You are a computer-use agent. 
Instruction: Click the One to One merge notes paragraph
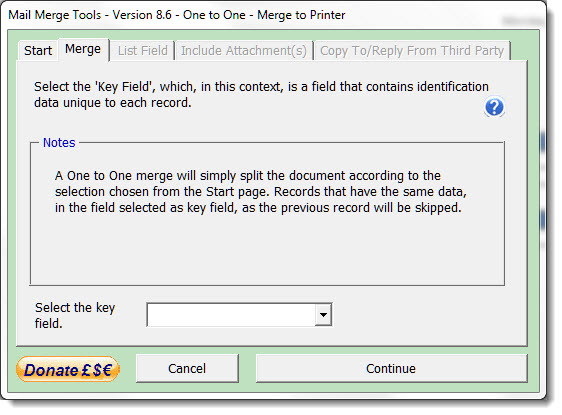click(x=261, y=192)
